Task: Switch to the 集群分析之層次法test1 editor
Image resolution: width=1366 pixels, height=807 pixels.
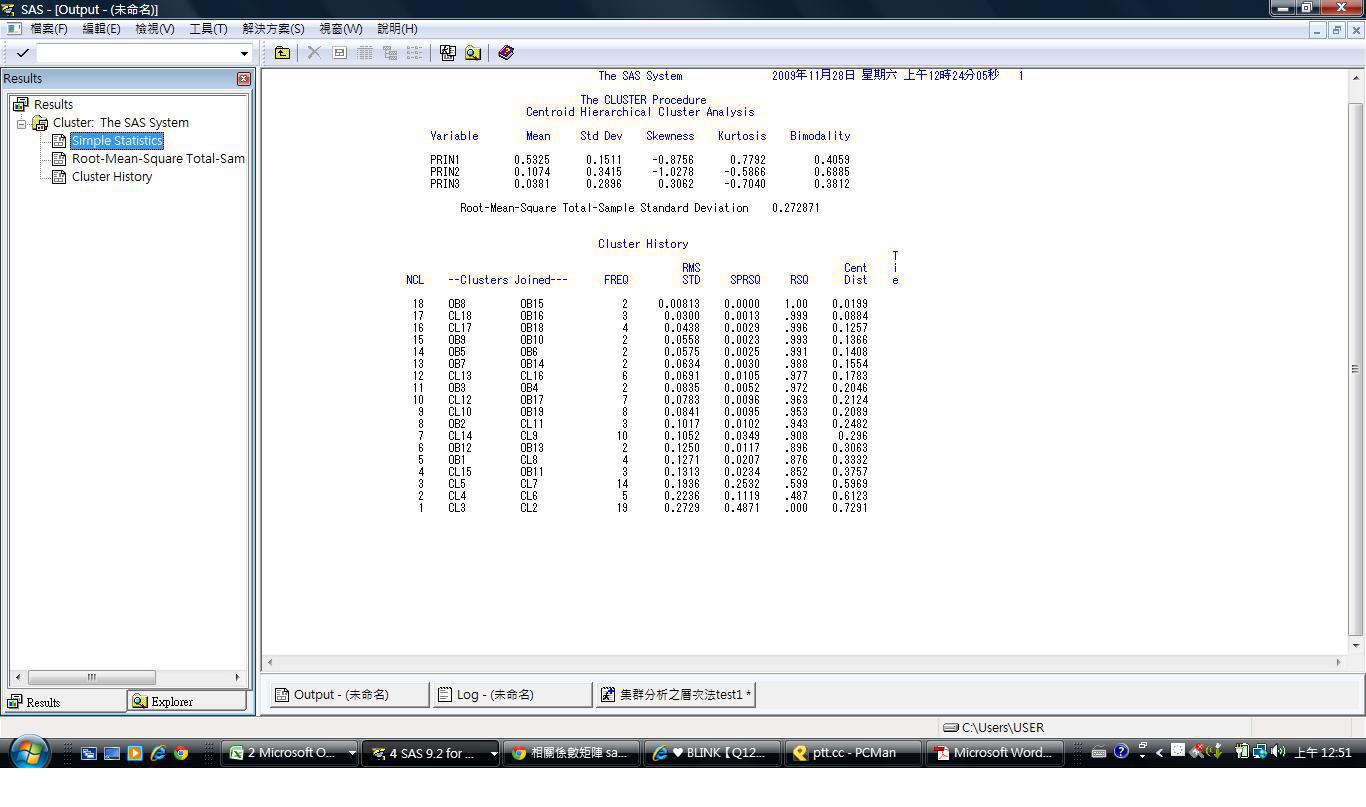Action: click(676, 694)
